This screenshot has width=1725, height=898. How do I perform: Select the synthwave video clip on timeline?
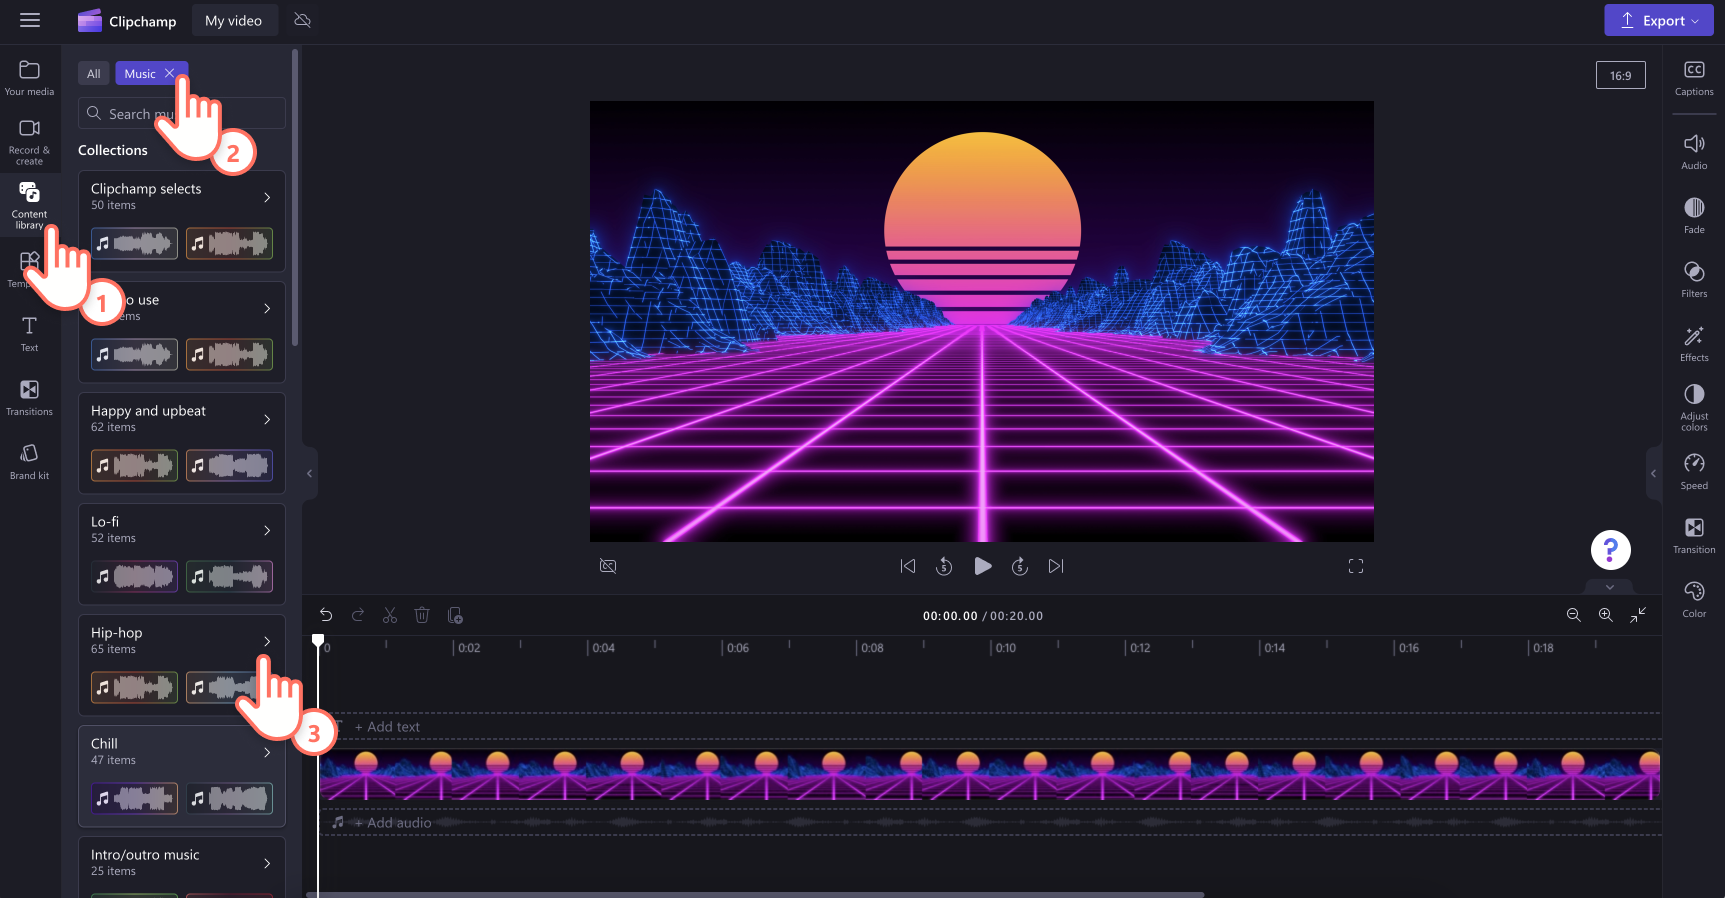pyautogui.click(x=989, y=775)
